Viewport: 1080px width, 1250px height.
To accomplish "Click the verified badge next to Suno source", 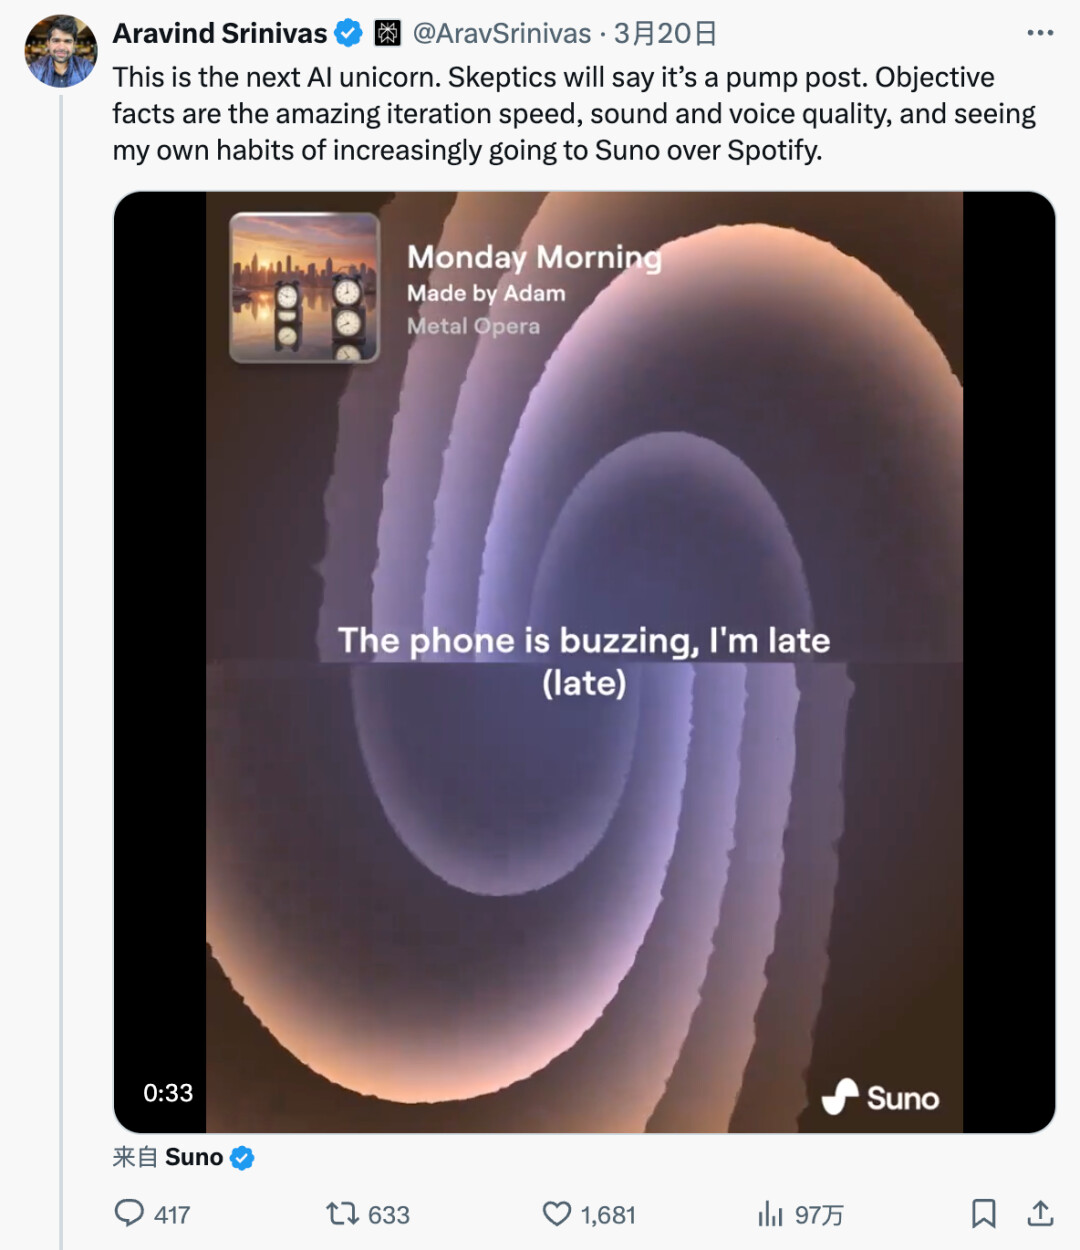I will (242, 1158).
